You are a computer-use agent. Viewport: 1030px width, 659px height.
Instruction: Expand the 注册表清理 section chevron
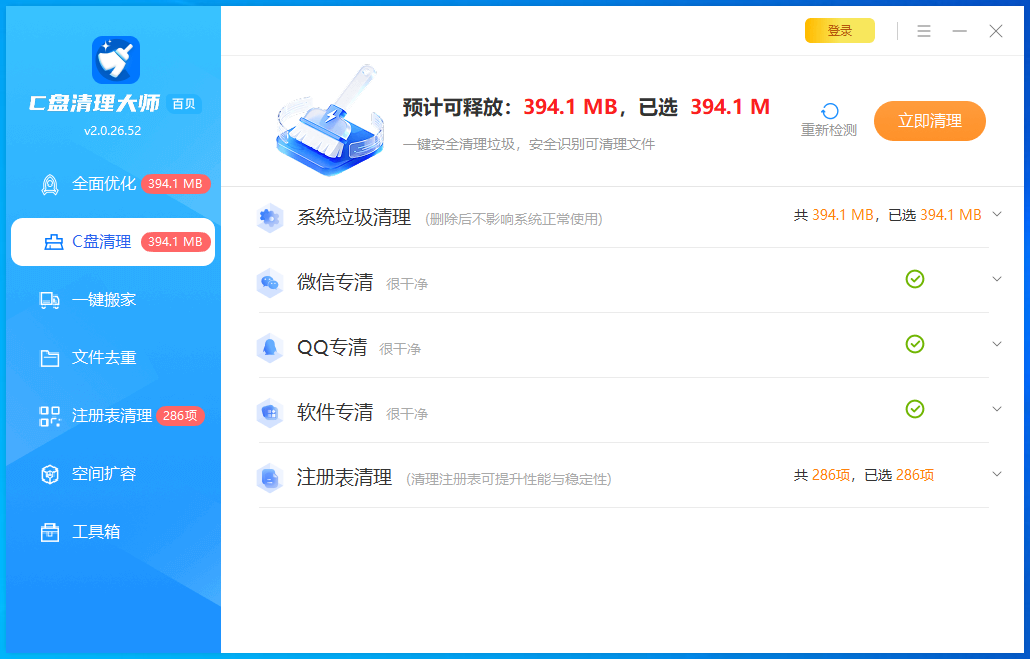pos(996,474)
